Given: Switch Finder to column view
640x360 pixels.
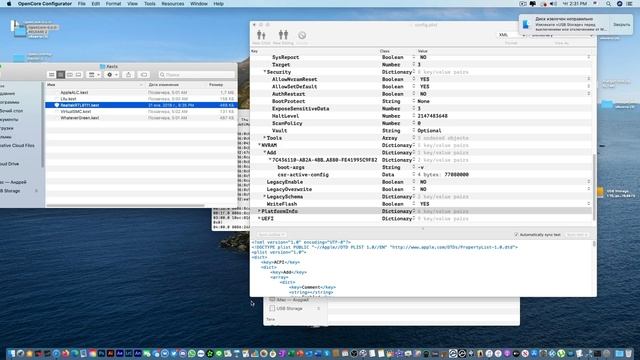Looking at the screenshot, I should 69,75.
